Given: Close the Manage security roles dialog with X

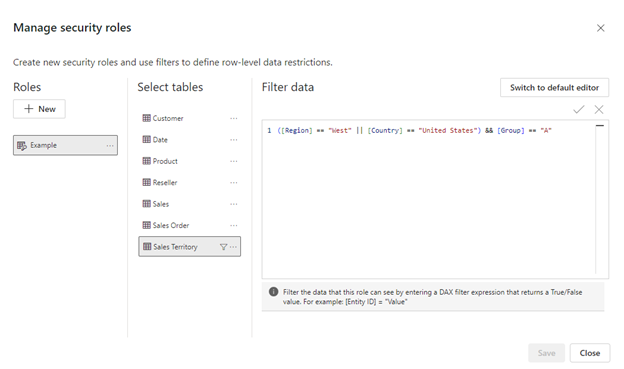Looking at the screenshot, I should 601,28.
